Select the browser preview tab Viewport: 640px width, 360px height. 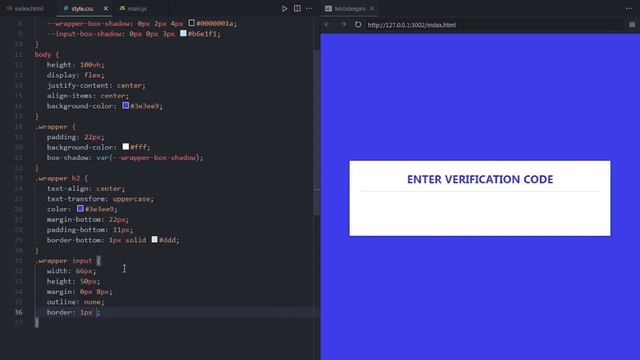tap(349, 8)
